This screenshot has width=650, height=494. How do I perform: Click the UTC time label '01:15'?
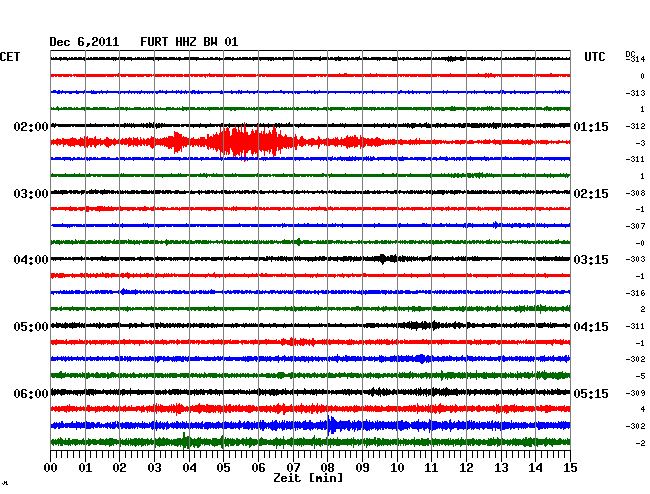[591, 127]
